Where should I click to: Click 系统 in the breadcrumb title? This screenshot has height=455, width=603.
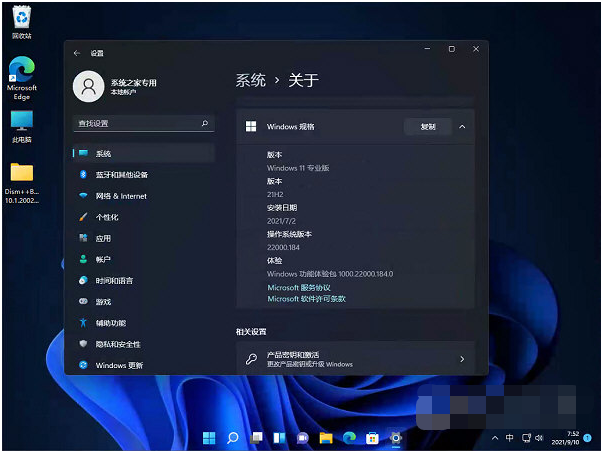pos(251,81)
